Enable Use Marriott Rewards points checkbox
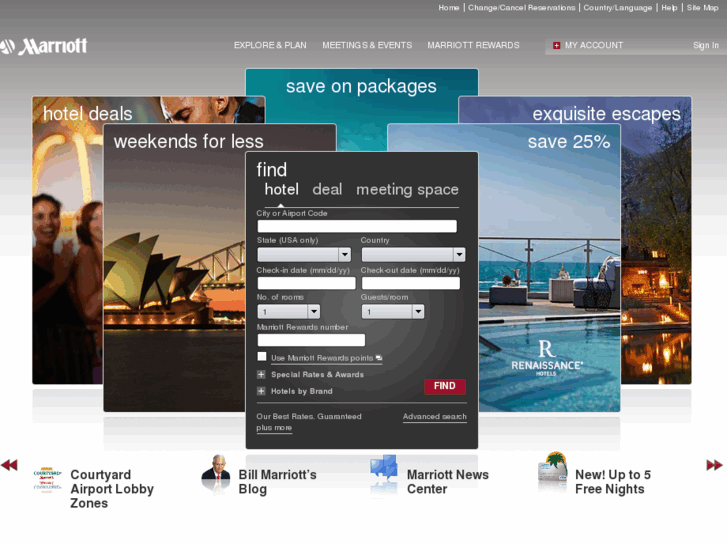The height and width of the screenshot is (545, 727). (x=262, y=356)
